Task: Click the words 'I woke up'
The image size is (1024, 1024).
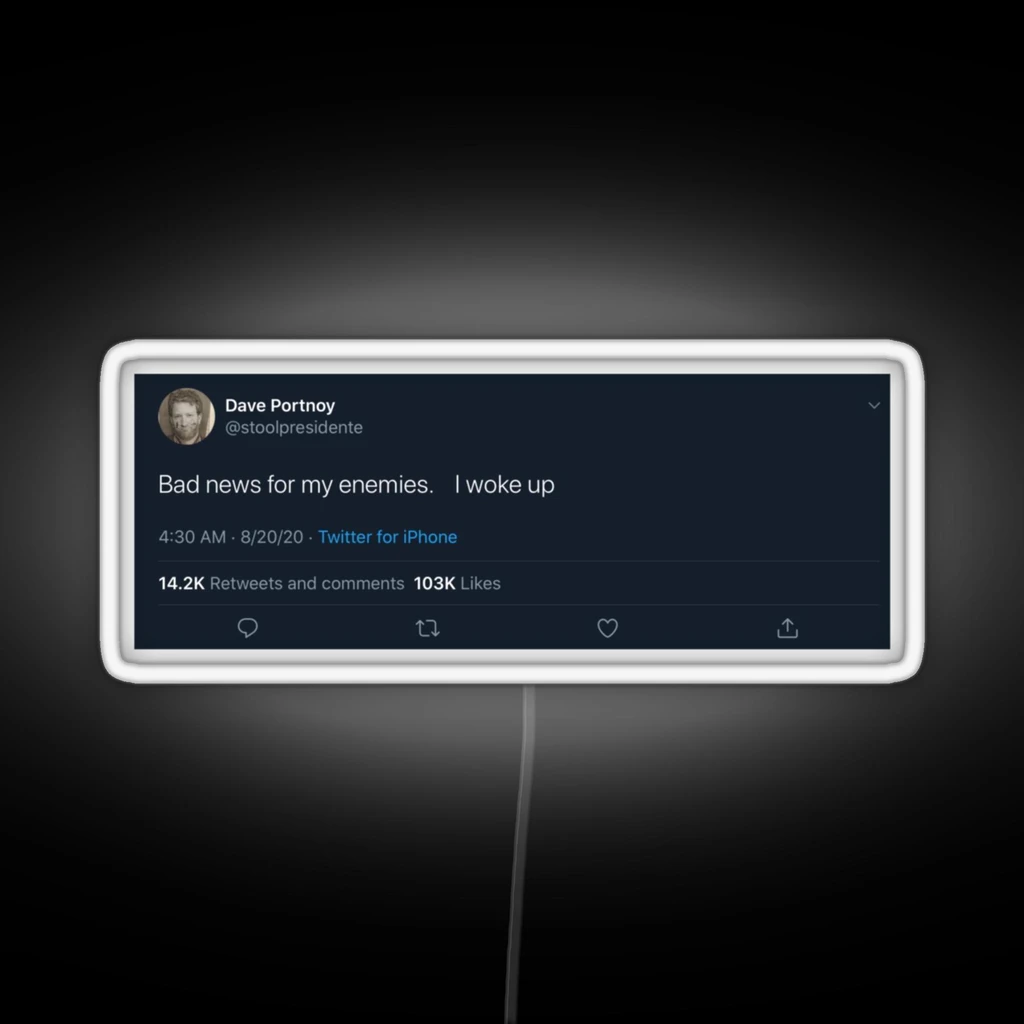Action: (x=504, y=485)
